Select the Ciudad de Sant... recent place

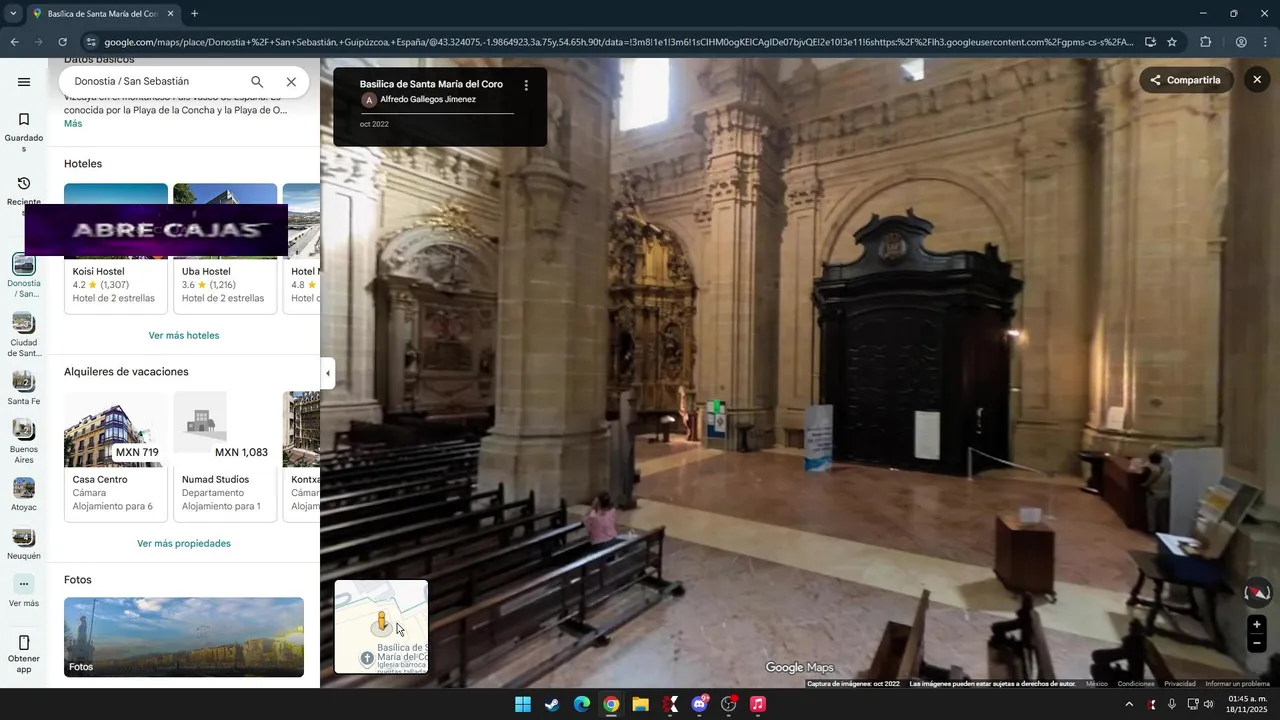24,335
